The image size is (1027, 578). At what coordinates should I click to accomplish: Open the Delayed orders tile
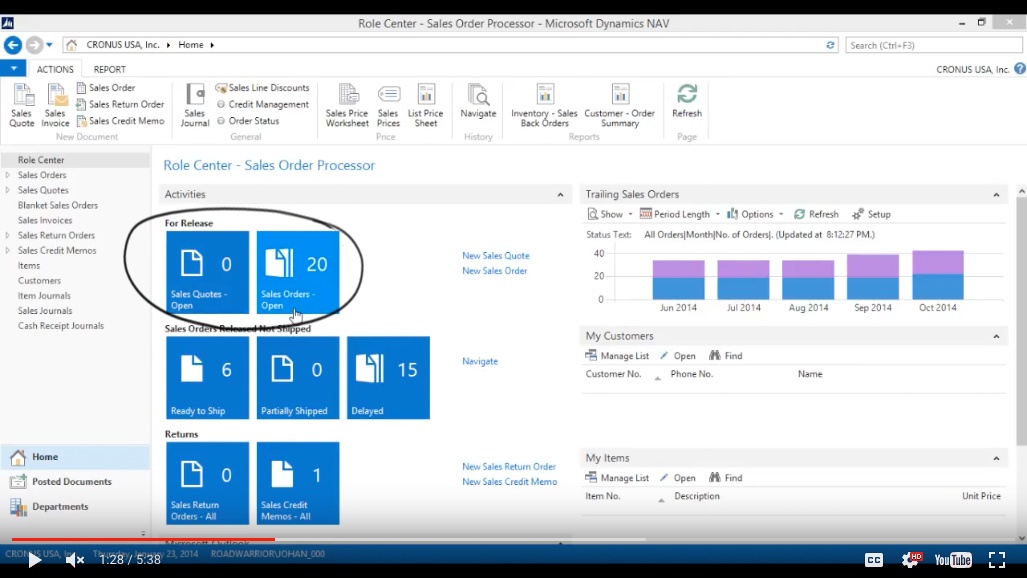point(388,377)
